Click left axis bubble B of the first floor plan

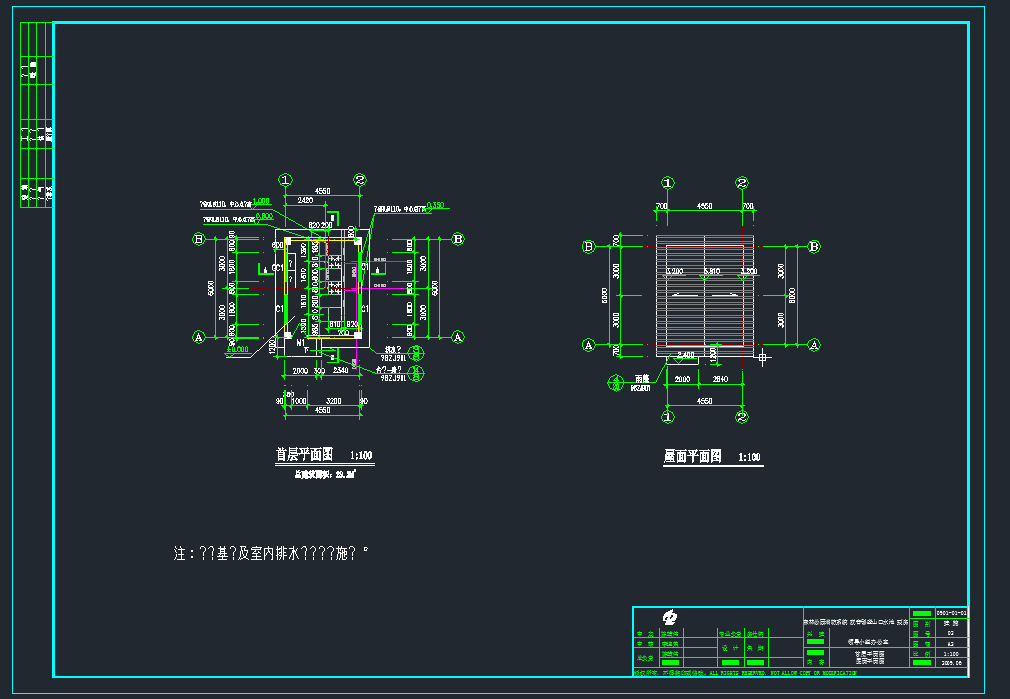coord(199,240)
